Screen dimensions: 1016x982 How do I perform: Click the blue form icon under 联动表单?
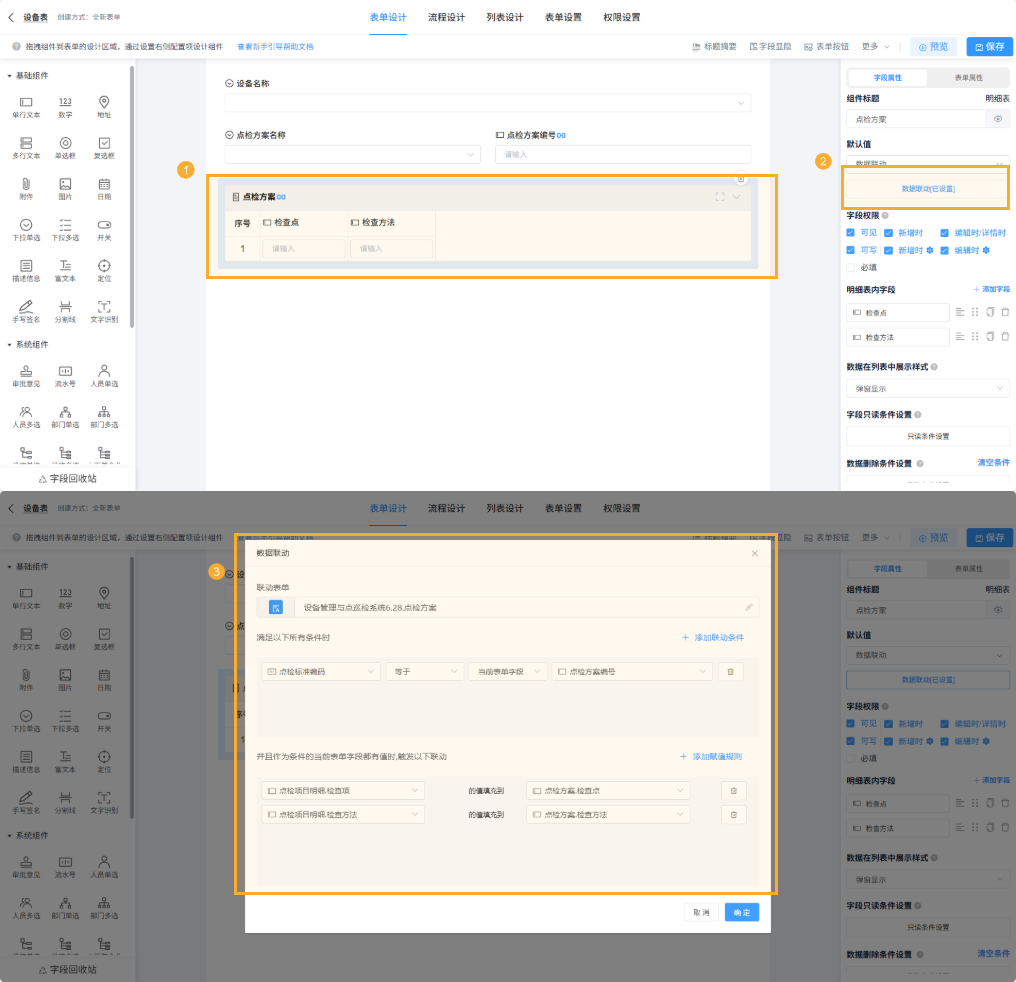[276, 607]
